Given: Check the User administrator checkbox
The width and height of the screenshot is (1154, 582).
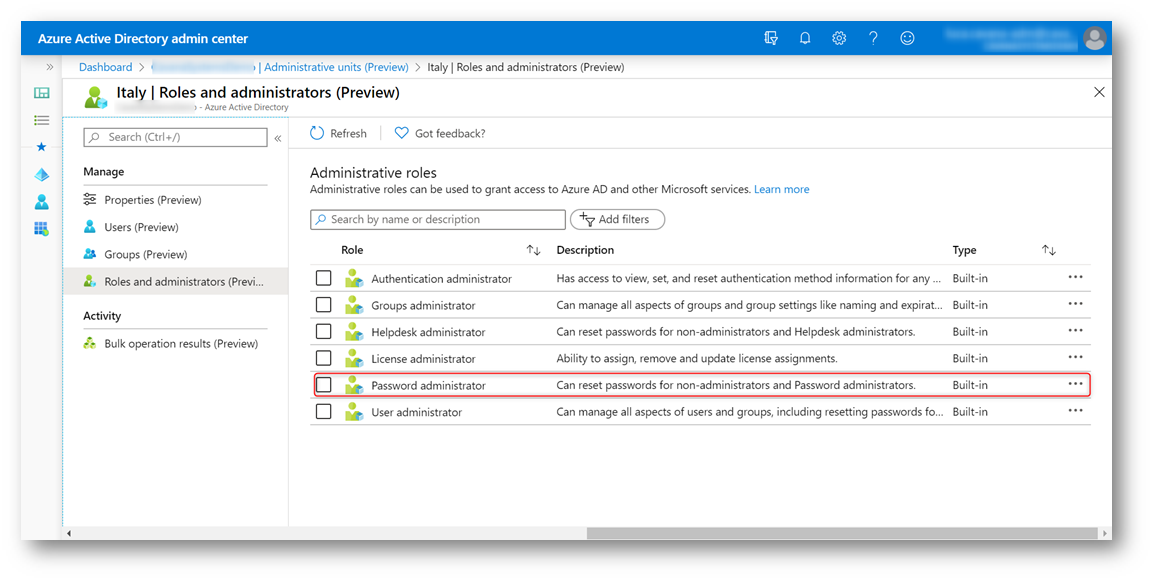Looking at the screenshot, I should tap(324, 411).
